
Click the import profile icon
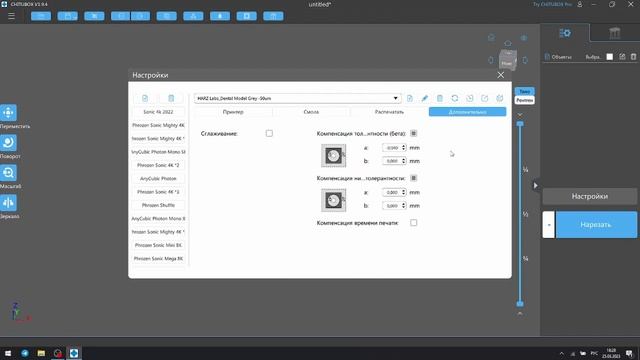click(470, 98)
